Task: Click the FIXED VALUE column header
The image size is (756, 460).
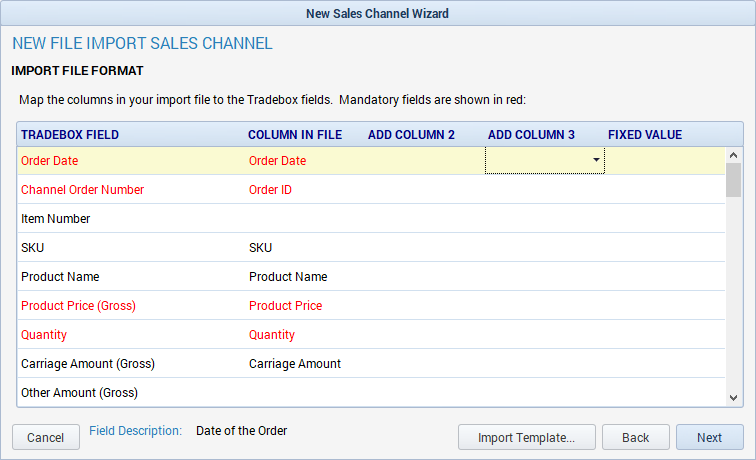Action: 645,135
